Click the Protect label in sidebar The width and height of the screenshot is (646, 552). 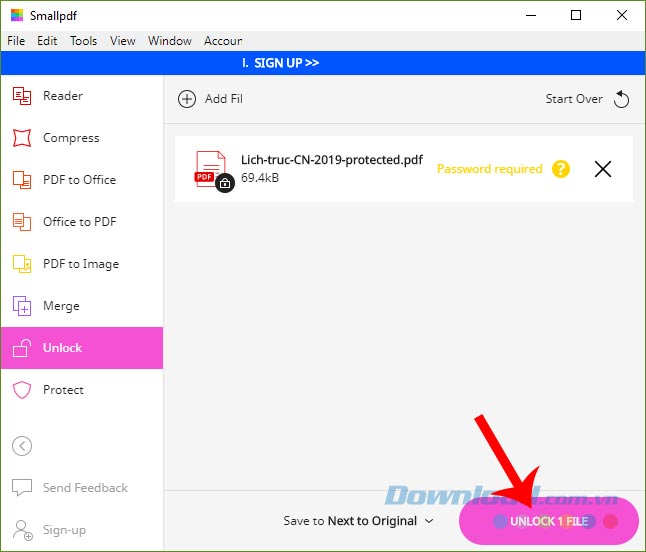pyautogui.click(x=63, y=390)
